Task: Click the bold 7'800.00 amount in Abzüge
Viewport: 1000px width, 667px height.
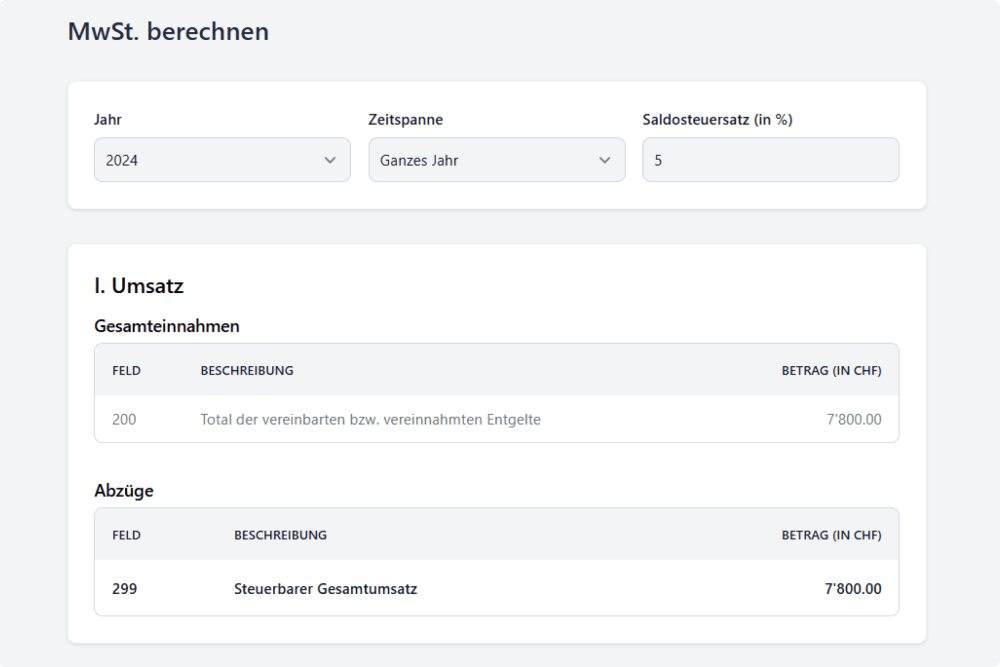Action: (x=855, y=589)
